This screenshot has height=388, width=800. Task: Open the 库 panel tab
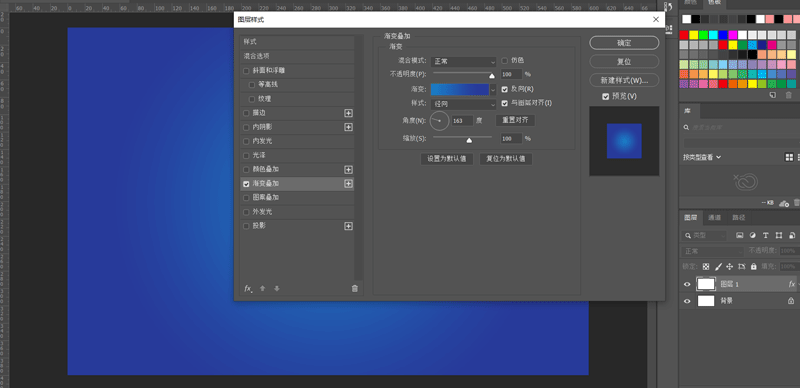point(687,111)
